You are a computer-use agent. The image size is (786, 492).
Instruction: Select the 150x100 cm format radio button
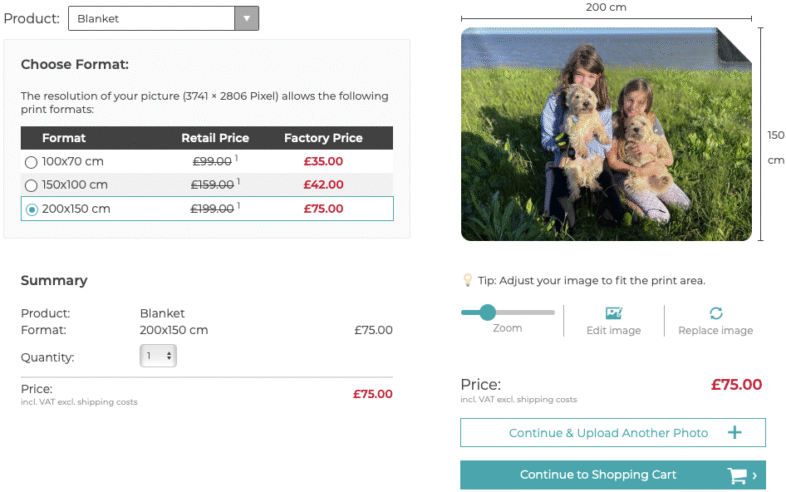coord(31,186)
